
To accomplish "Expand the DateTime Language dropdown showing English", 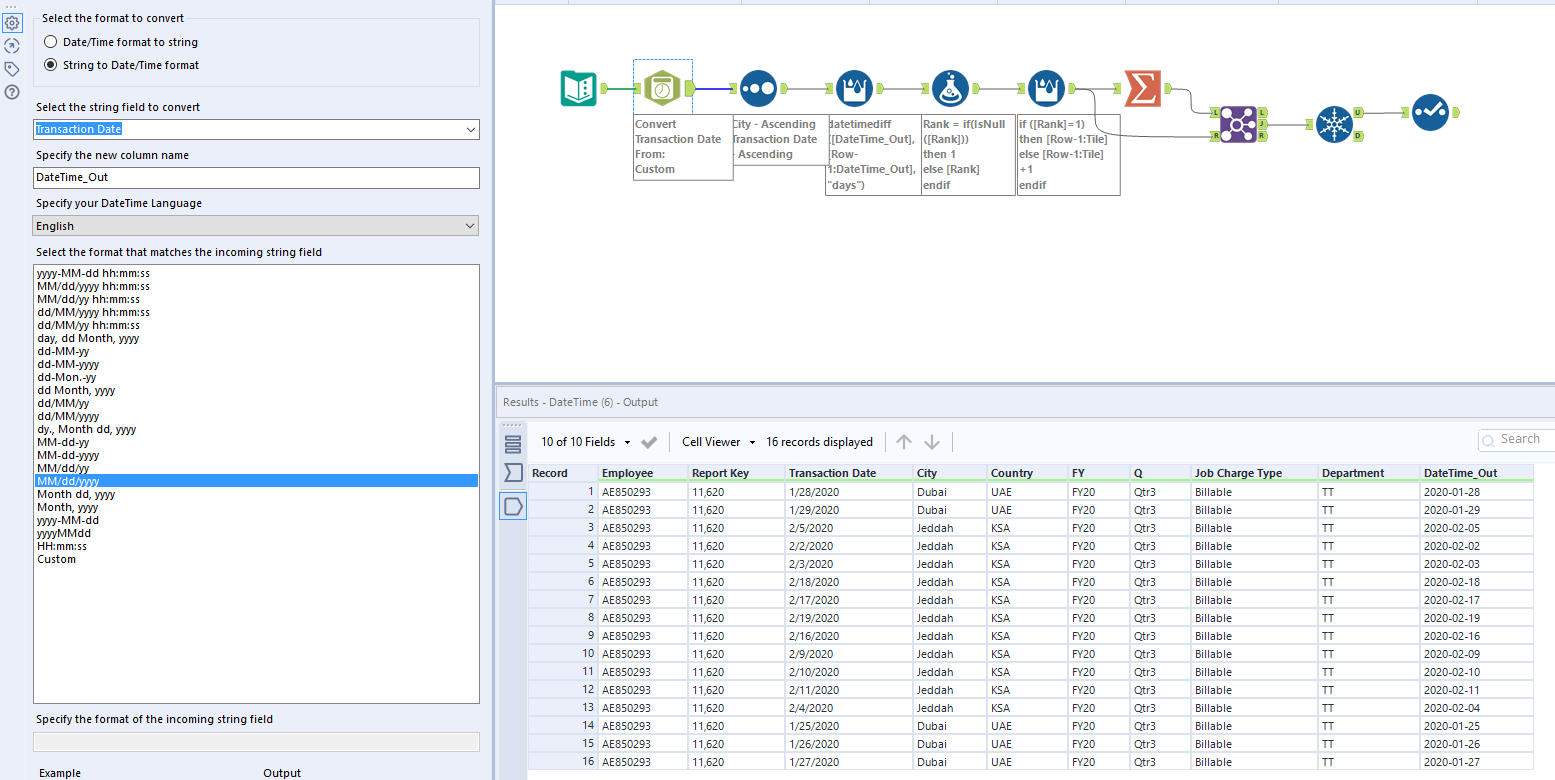I will click(257, 226).
